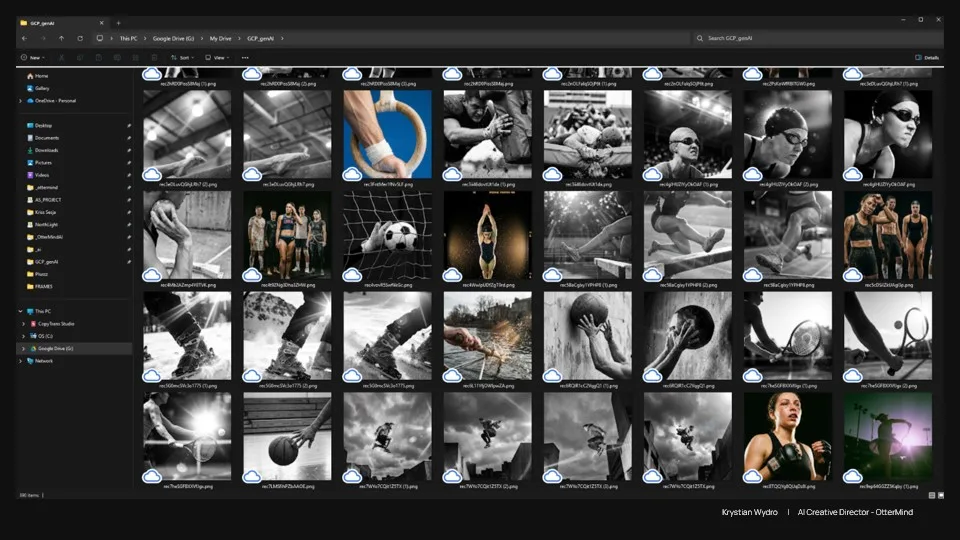The width and height of the screenshot is (960, 540).
Task: Switch to details list view in status bar
Action: [932, 495]
